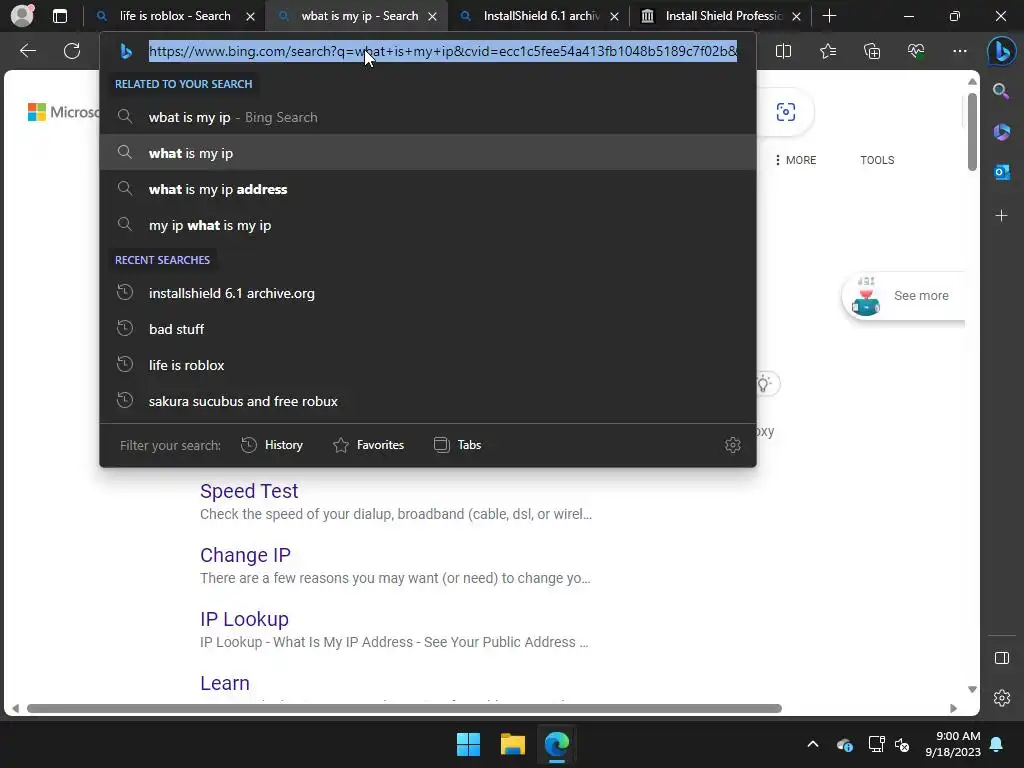Open File Explorer from taskbar
Viewport: 1024px width, 768px height.
513,744
